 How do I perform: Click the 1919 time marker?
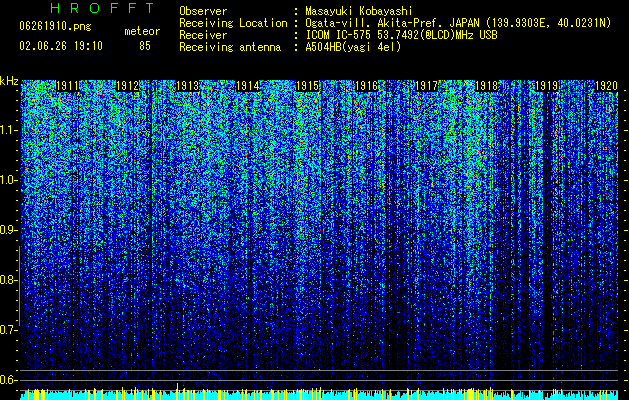[546, 86]
